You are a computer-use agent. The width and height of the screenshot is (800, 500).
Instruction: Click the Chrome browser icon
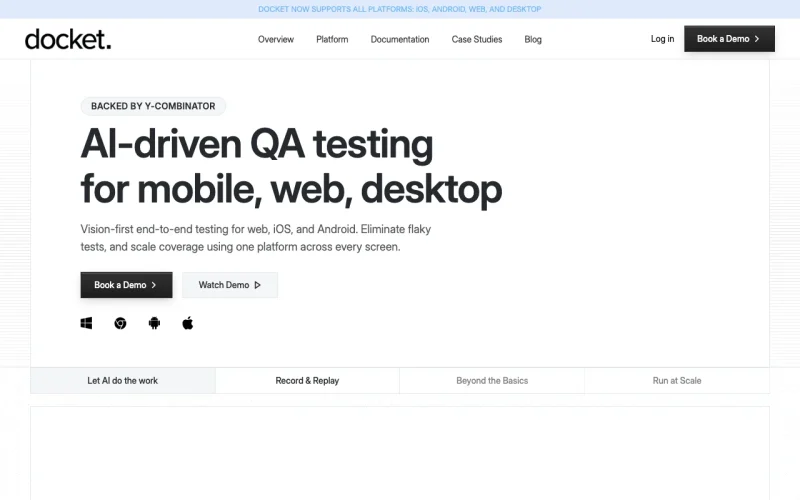click(120, 323)
